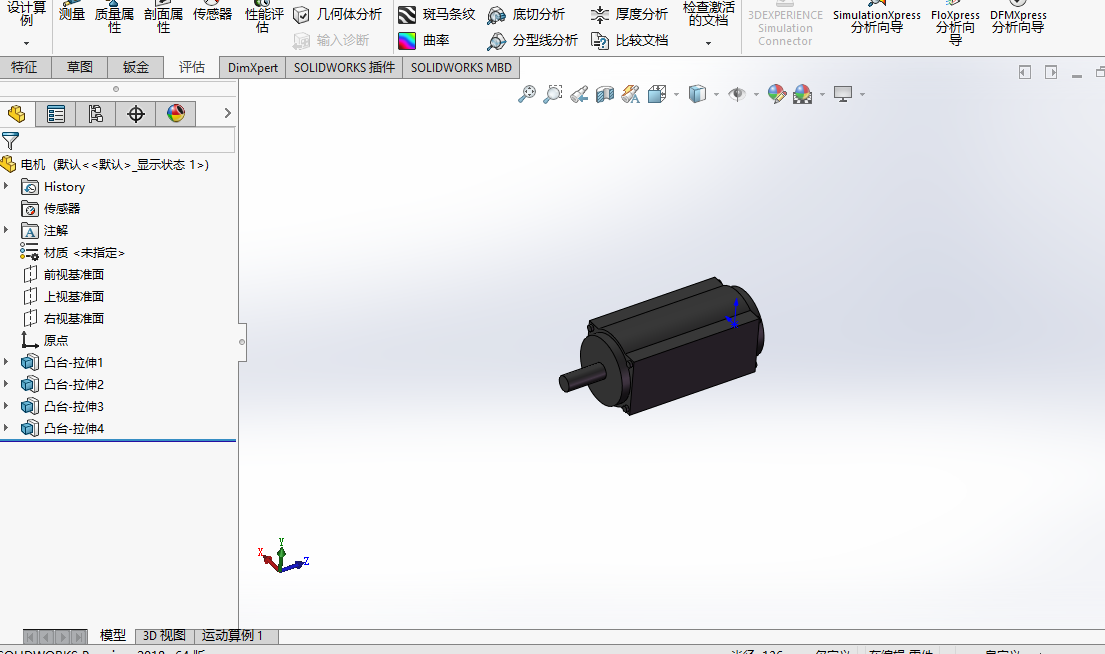This screenshot has width=1105, height=654.
Task: Switch to 评估 ribbon tab
Action: click(x=192, y=67)
